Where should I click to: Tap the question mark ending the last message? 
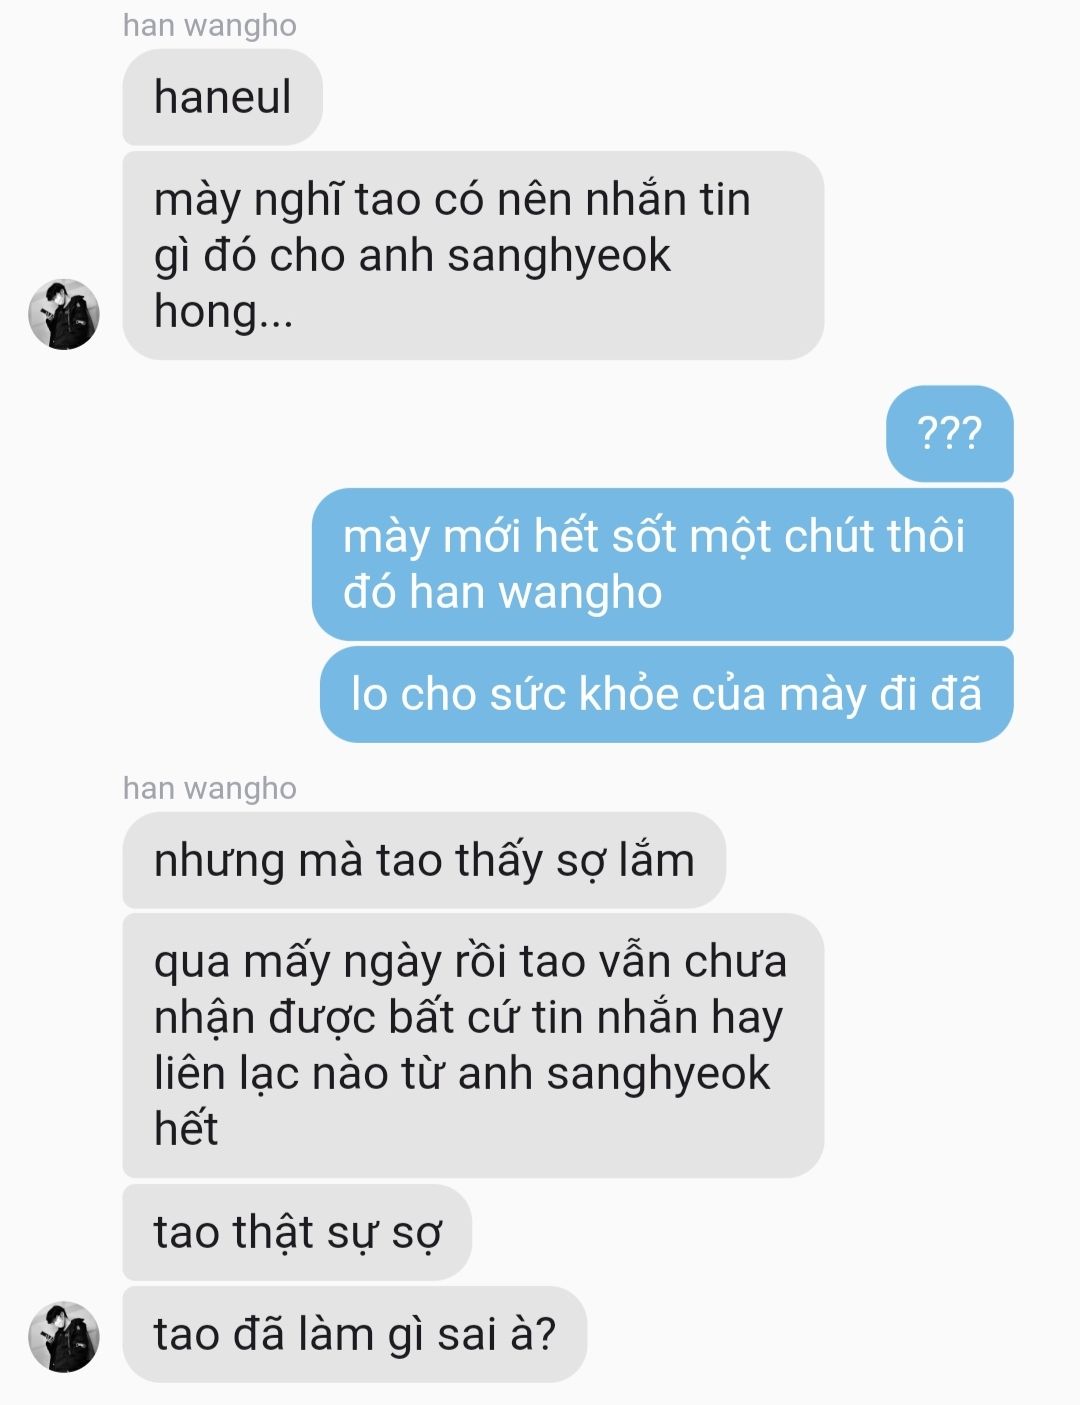[546, 1334]
